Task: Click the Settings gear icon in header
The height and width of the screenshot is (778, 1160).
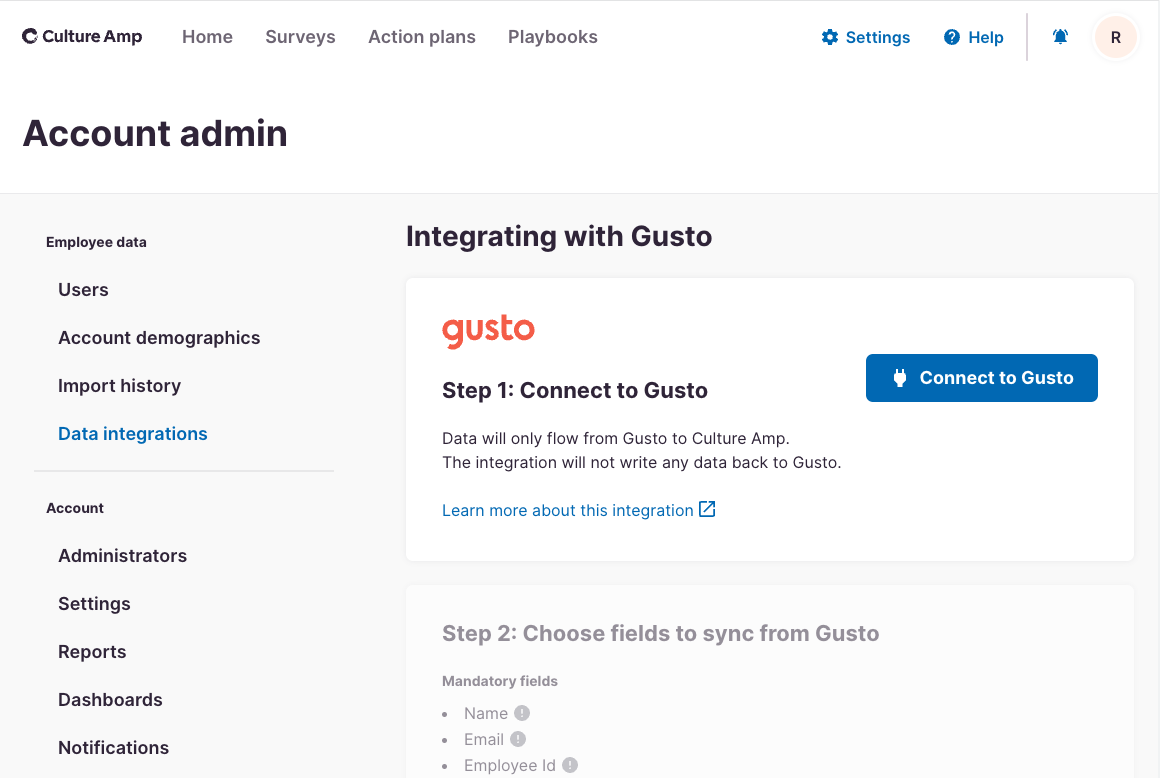Action: pos(830,37)
